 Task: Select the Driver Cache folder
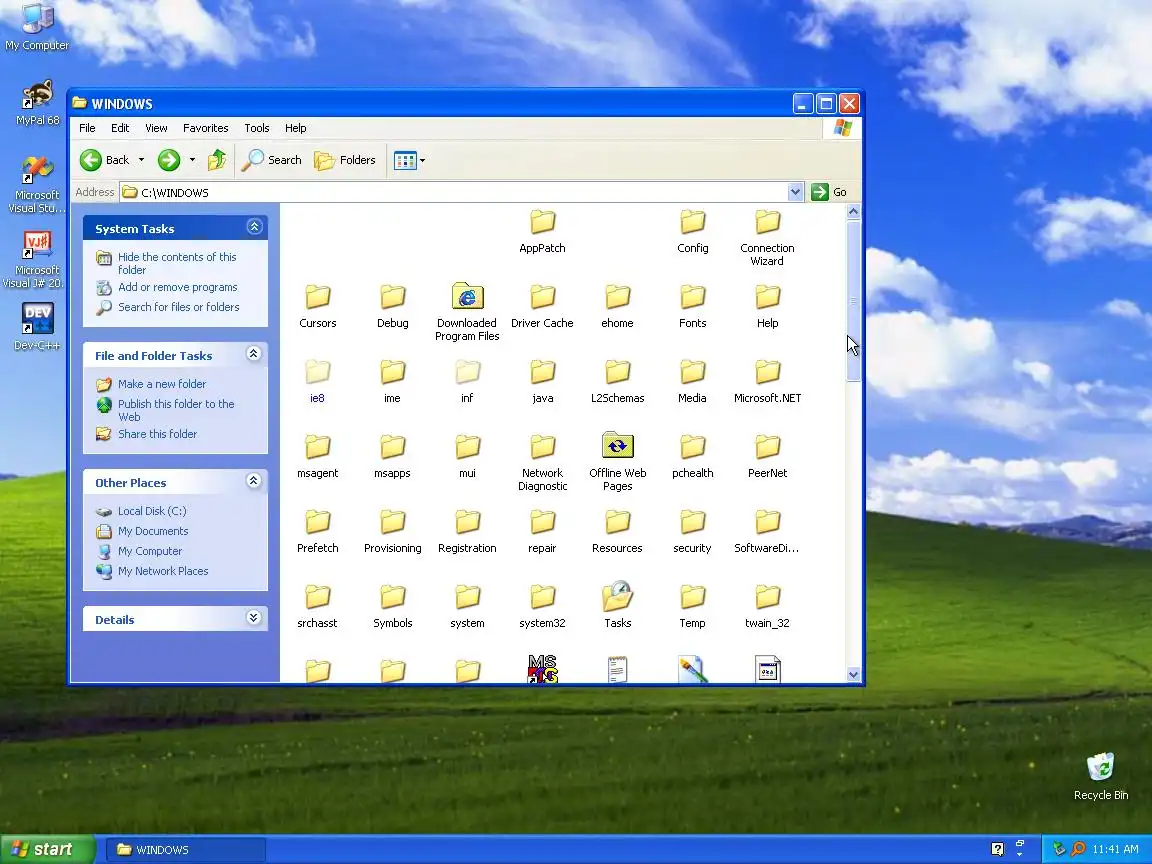pos(542,306)
